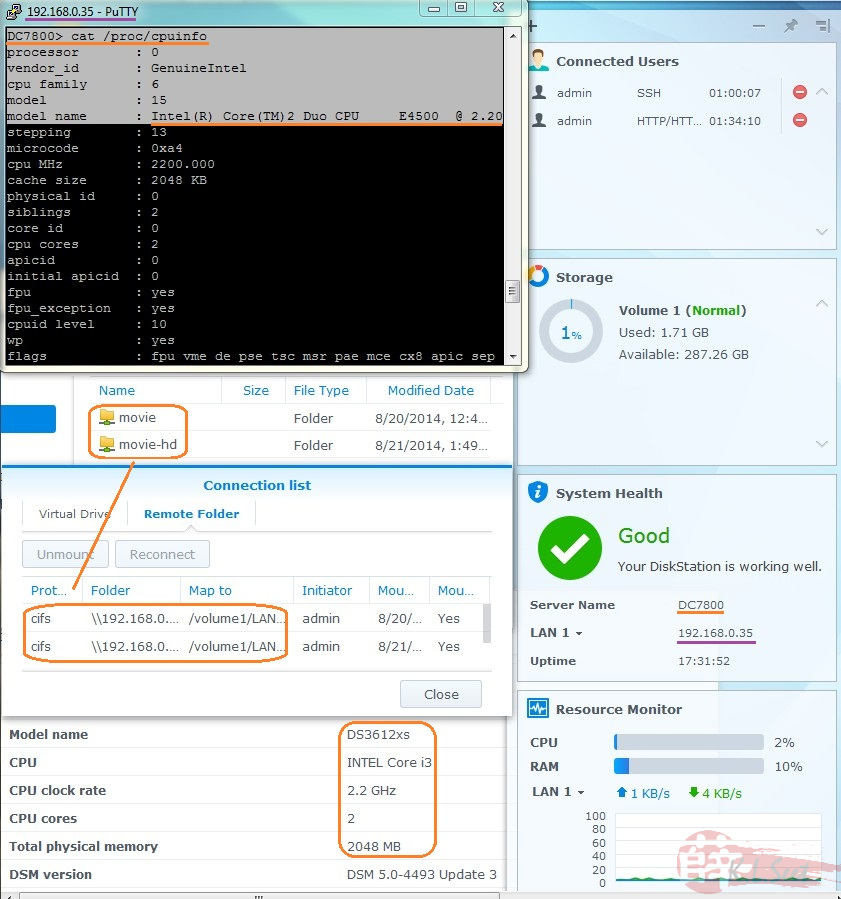Click the PuTTY scrollbar up arrow
This screenshot has height=899, width=841.
click(x=513, y=36)
